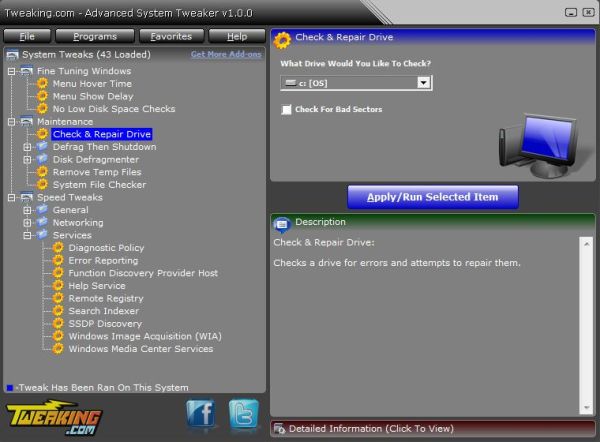Expand the Defrag Then Shutdown node
The width and height of the screenshot is (600, 442).
point(27,147)
